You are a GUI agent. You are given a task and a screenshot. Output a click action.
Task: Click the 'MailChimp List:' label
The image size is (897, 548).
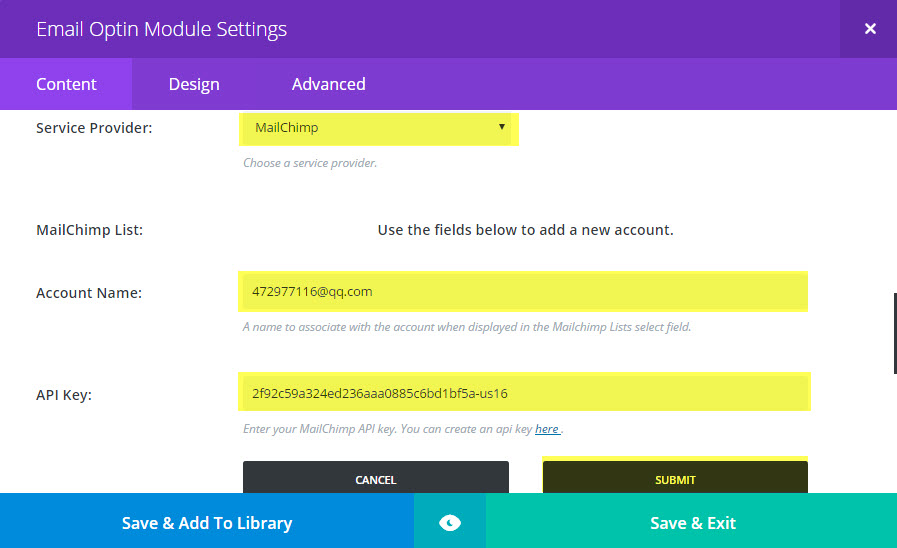(89, 230)
